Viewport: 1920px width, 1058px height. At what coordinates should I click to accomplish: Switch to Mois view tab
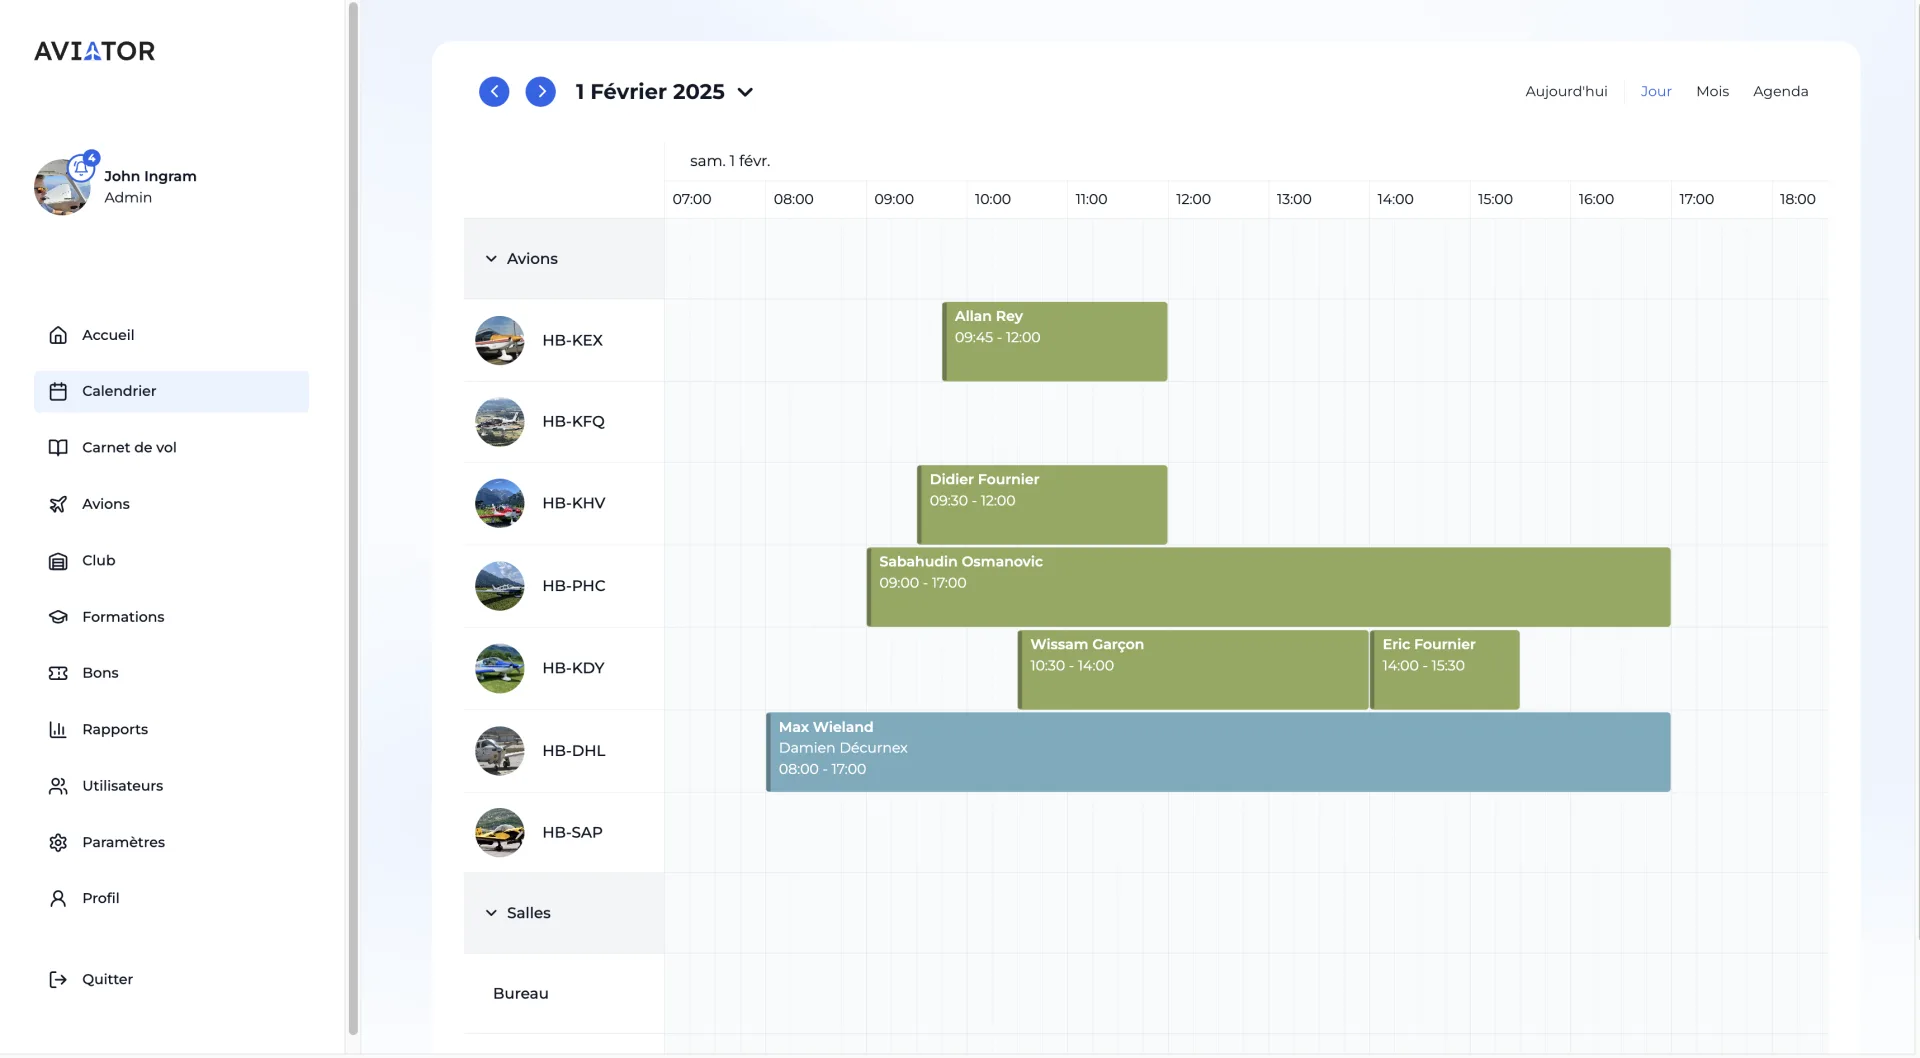pyautogui.click(x=1712, y=91)
